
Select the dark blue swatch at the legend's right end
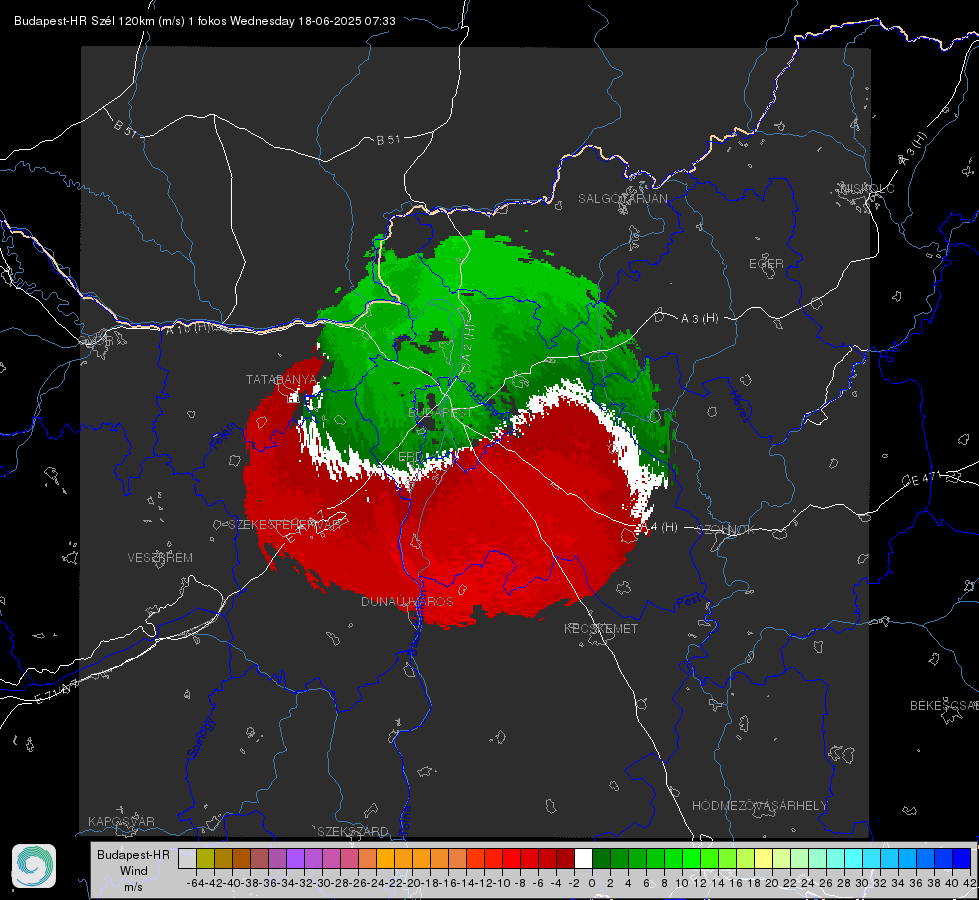pos(962,859)
